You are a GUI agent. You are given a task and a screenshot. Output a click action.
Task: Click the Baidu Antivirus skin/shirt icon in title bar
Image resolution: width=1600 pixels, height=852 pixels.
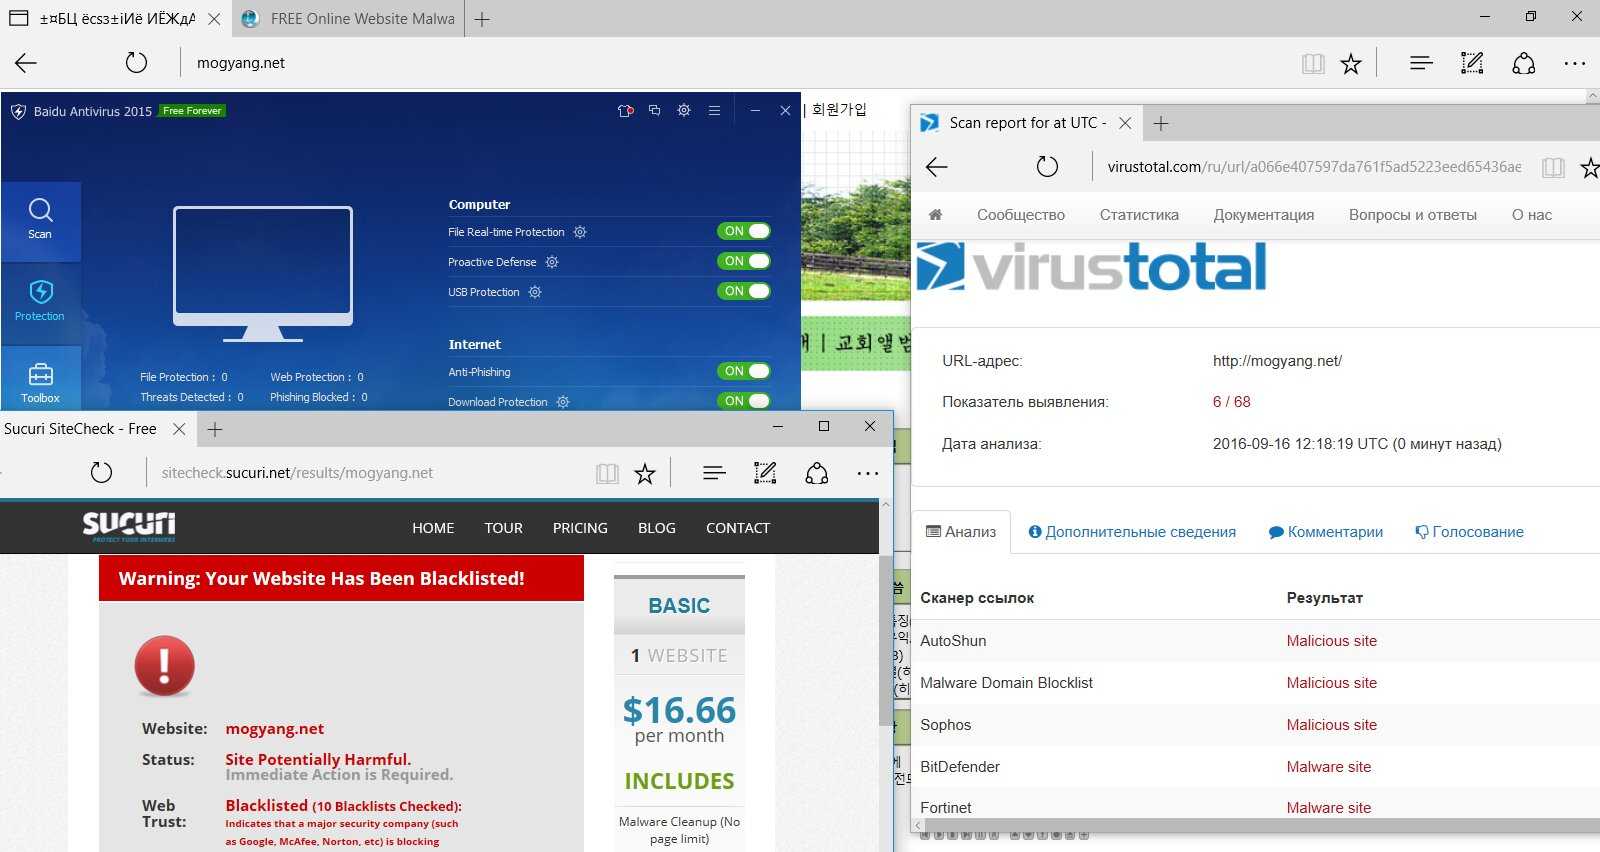(626, 110)
